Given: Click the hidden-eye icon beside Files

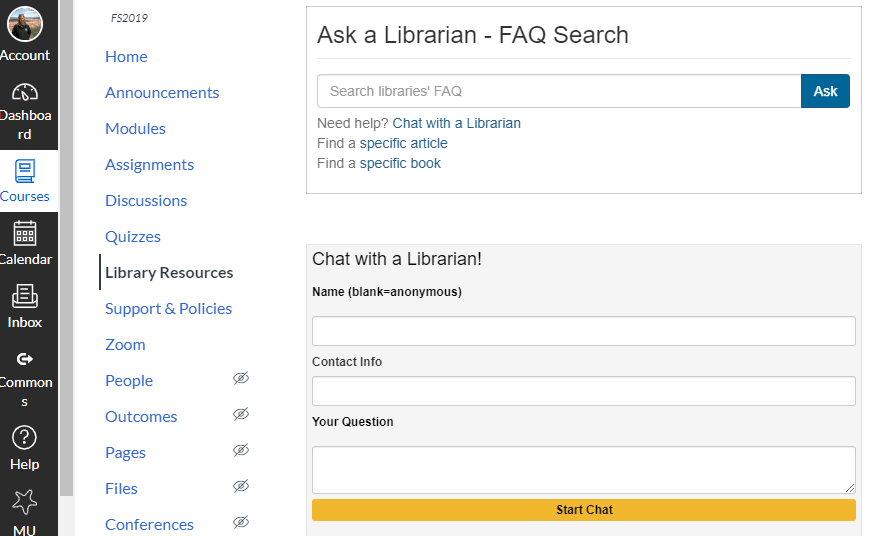Looking at the screenshot, I should (240, 487).
